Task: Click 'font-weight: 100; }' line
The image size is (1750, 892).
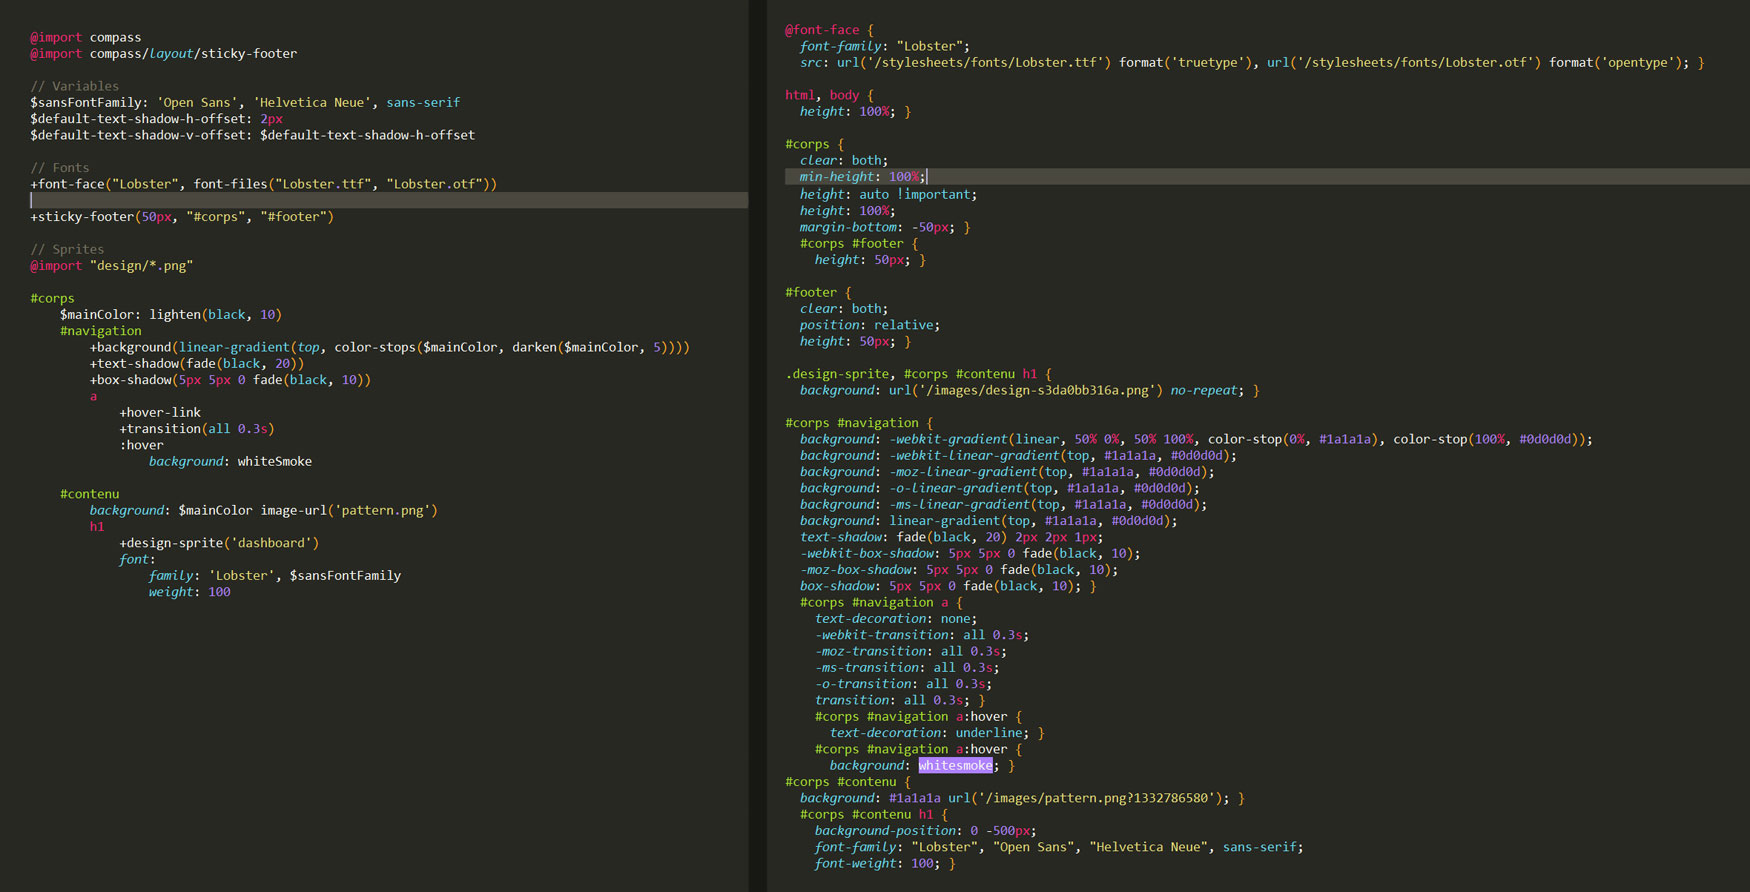Action: click(885, 863)
